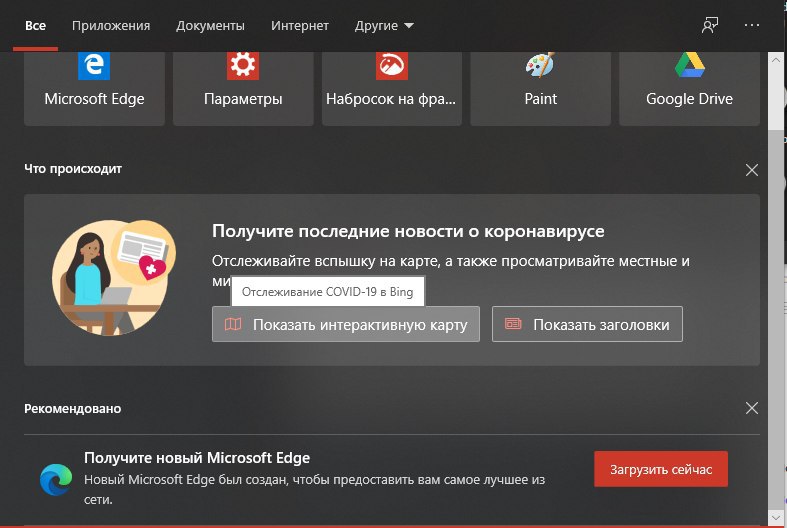Click the Что происходит section title
The image size is (787, 528).
[73, 169]
